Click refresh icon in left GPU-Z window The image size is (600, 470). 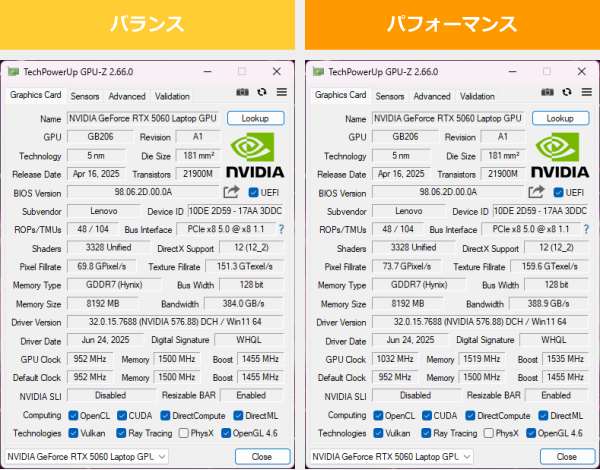[x=262, y=92]
